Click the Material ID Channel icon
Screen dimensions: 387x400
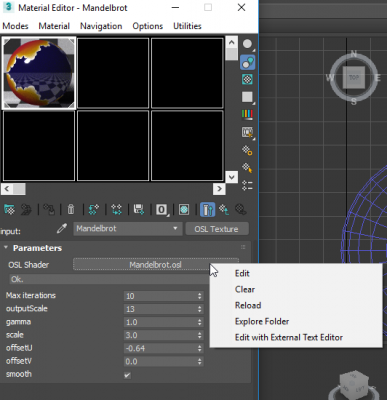162,210
